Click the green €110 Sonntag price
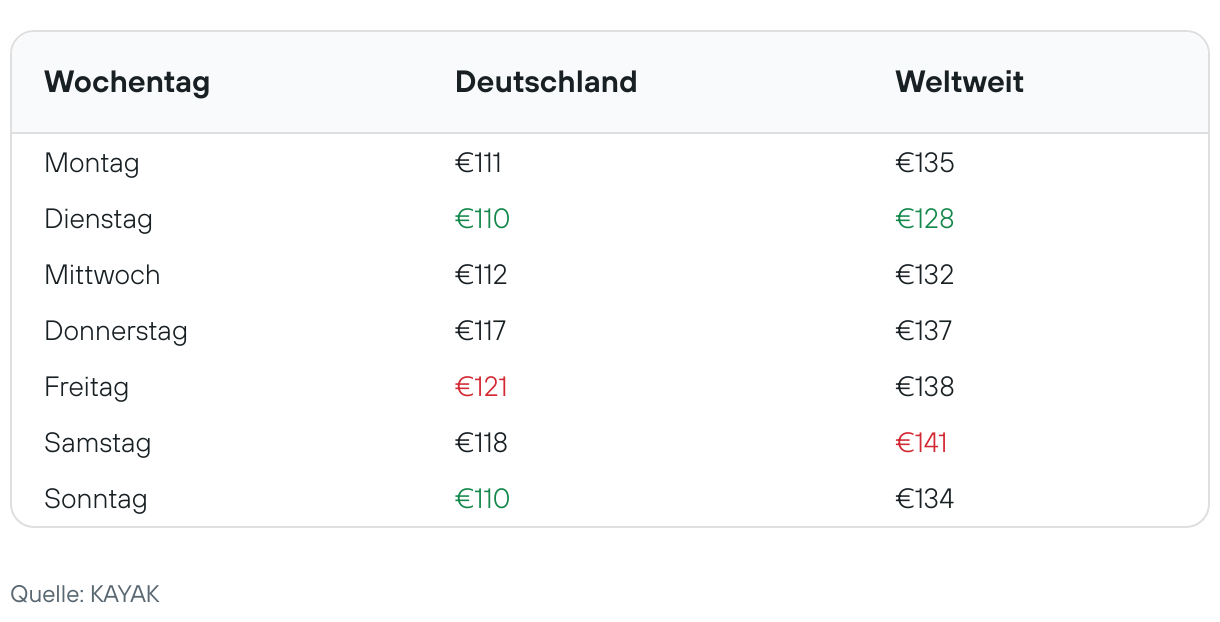This screenshot has width=1220, height=622. point(483,499)
